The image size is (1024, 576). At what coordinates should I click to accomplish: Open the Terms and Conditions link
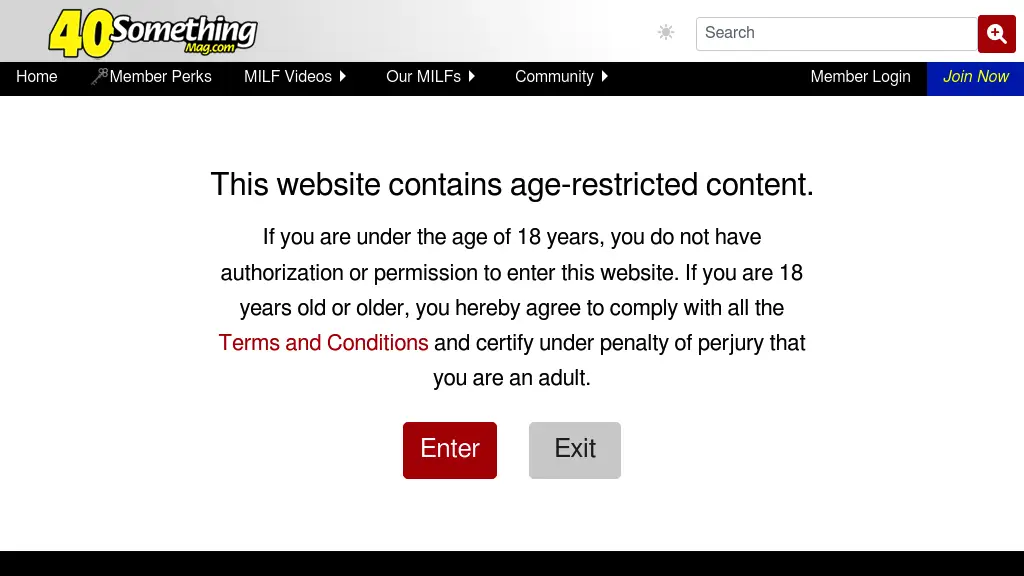coord(323,343)
